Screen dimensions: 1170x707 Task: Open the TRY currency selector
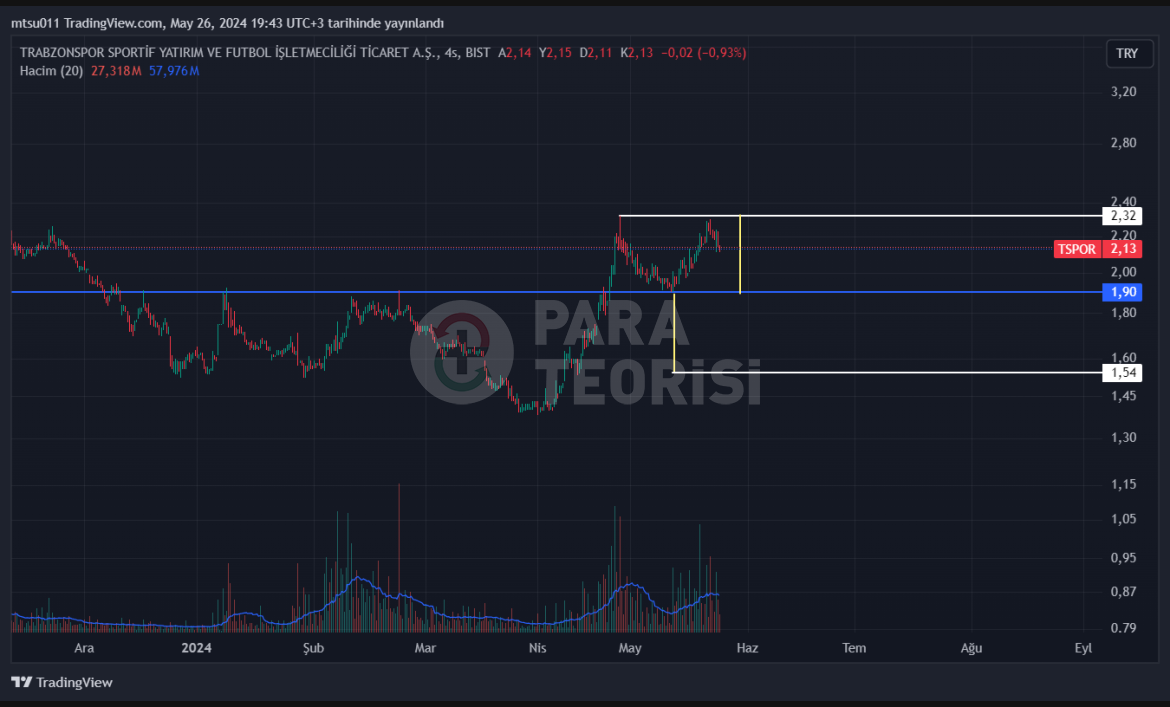1128,54
